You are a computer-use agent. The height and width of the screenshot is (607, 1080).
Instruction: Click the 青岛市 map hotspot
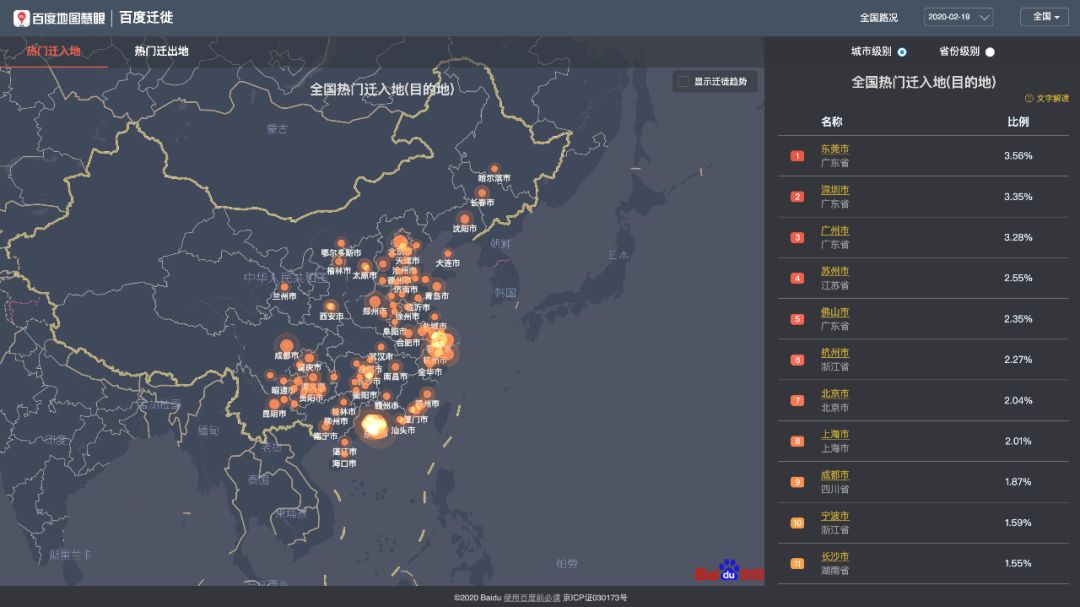tap(437, 286)
